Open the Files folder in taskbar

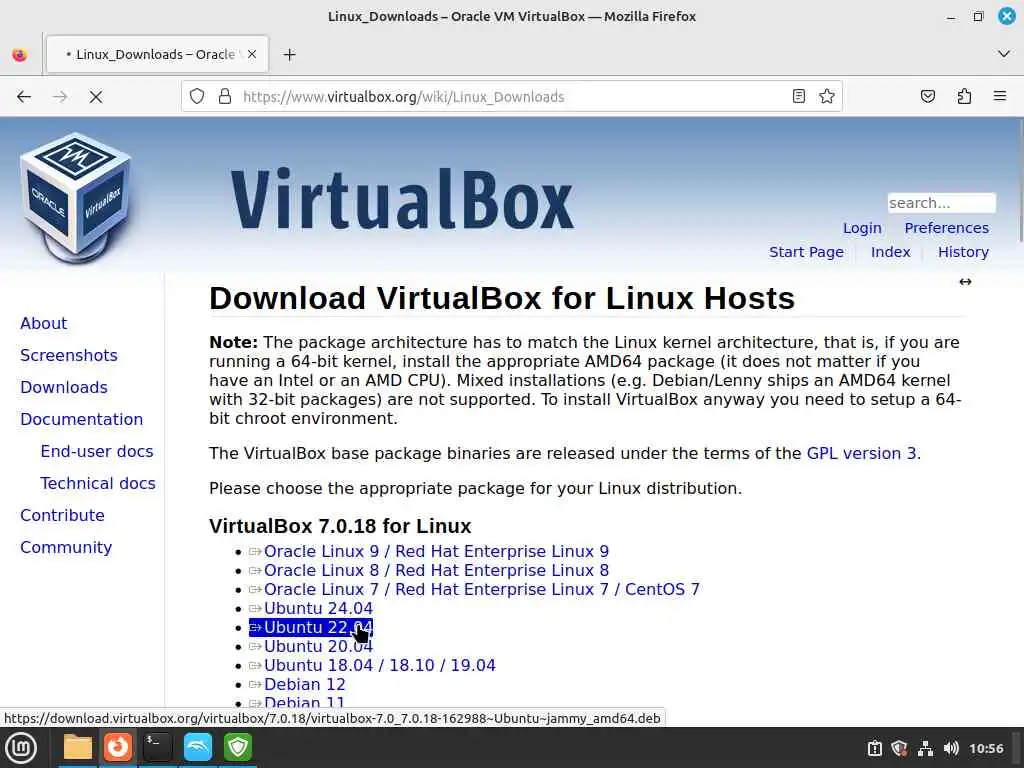click(x=78, y=748)
